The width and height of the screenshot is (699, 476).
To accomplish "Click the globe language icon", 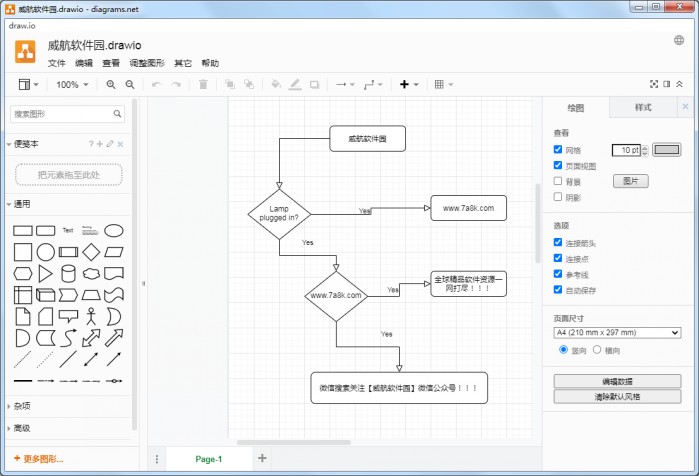I will pos(679,40).
